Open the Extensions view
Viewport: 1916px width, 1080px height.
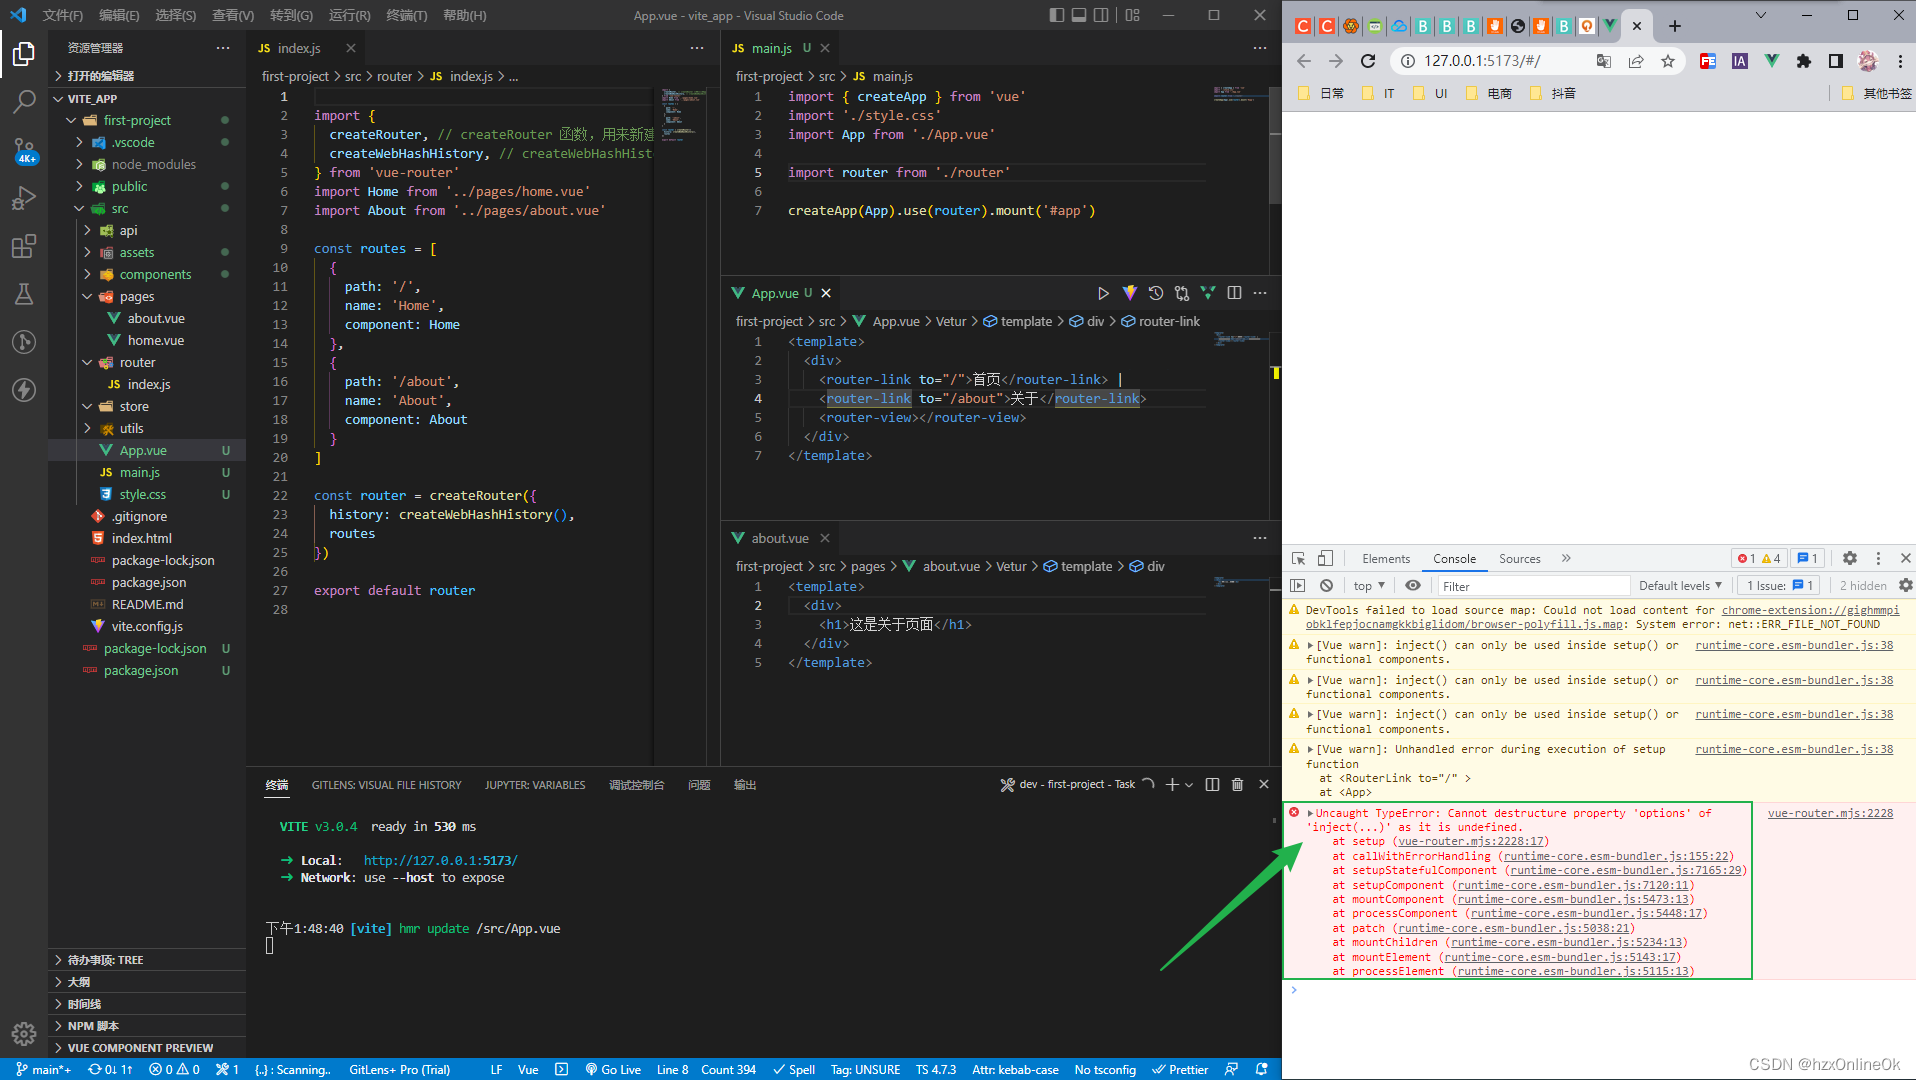pyautogui.click(x=23, y=247)
